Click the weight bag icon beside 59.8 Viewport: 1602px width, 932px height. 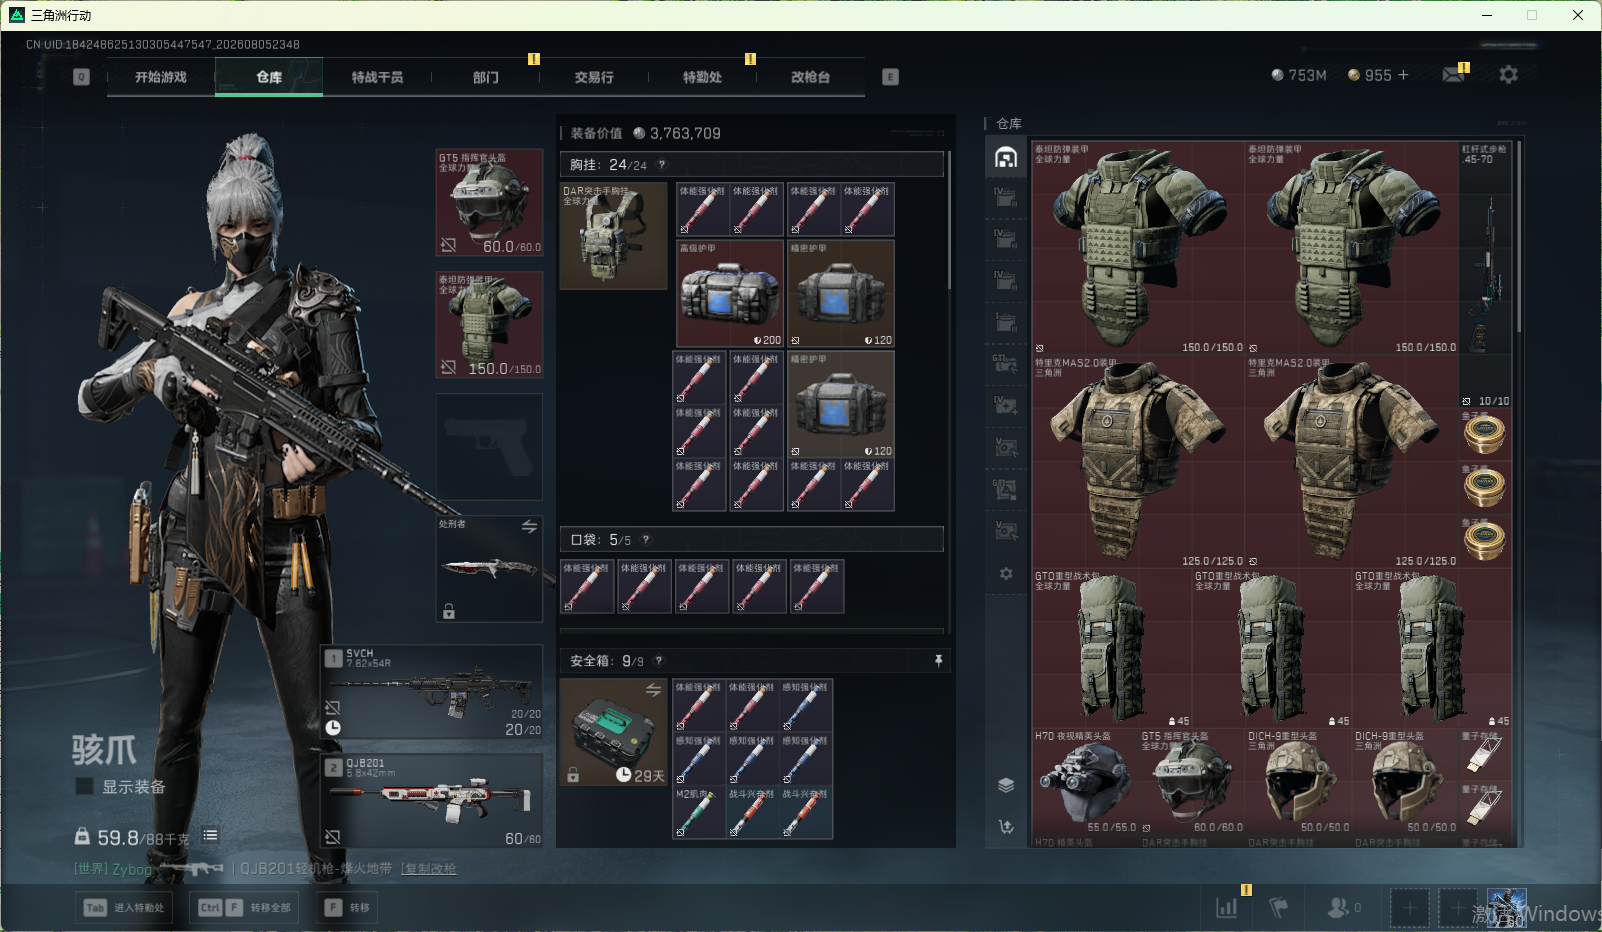click(82, 836)
